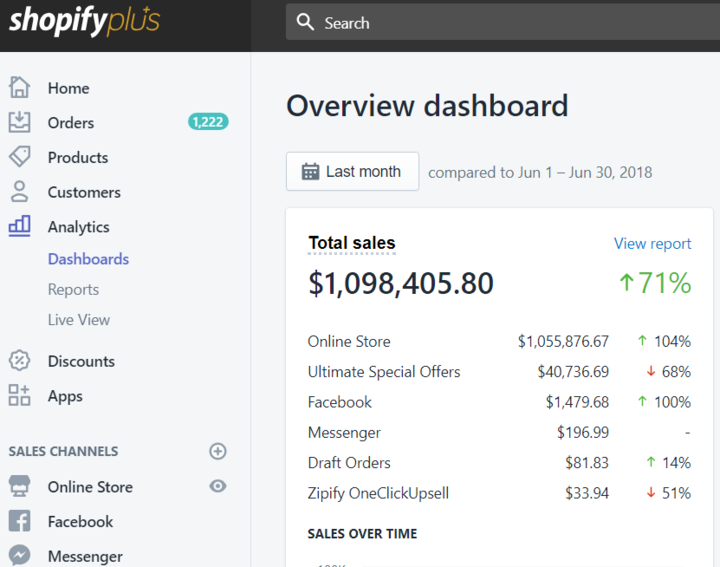This screenshot has height=567, width=720.
Task: Click the Products tag icon
Action: pyautogui.click(x=19, y=157)
